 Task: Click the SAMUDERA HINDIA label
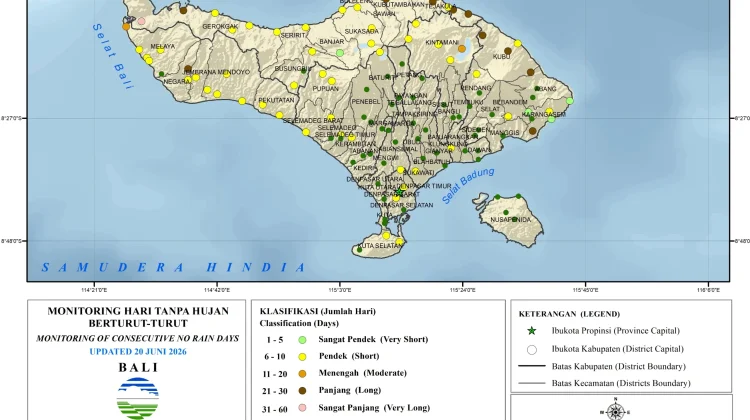point(173,267)
